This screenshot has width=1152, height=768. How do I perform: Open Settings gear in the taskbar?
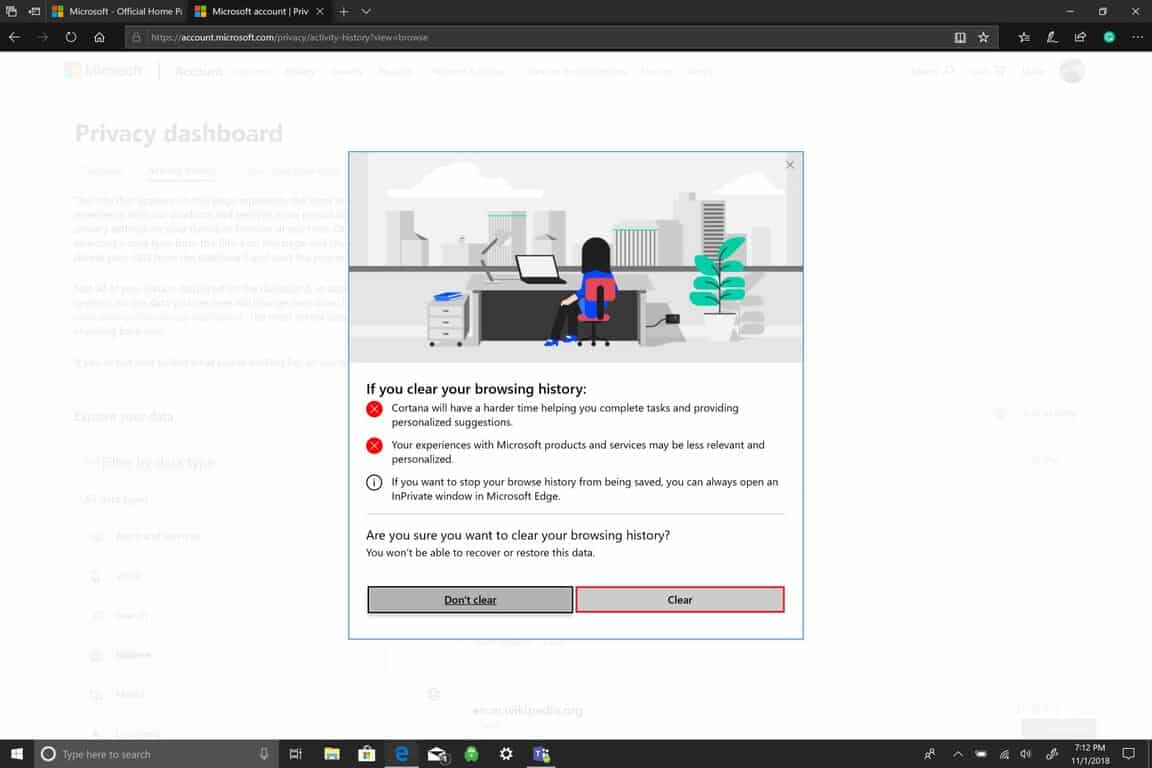pyautogui.click(x=506, y=754)
